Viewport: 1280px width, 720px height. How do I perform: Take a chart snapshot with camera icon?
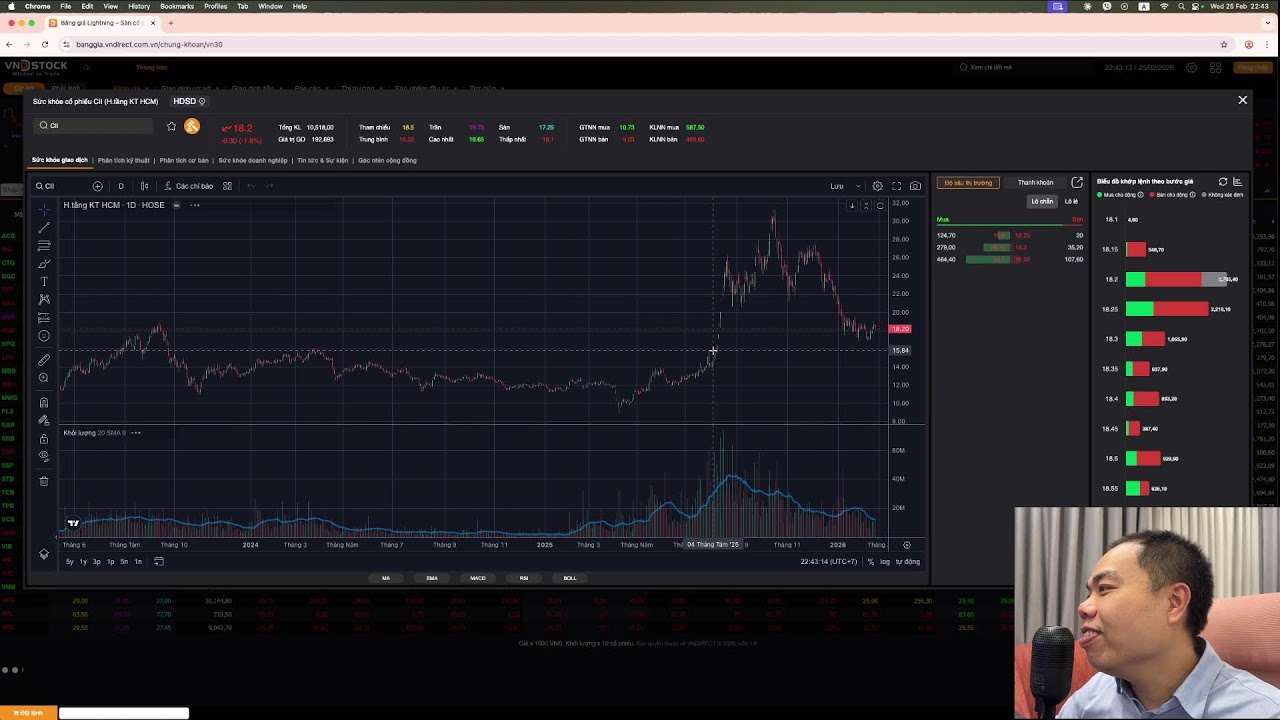click(915, 186)
